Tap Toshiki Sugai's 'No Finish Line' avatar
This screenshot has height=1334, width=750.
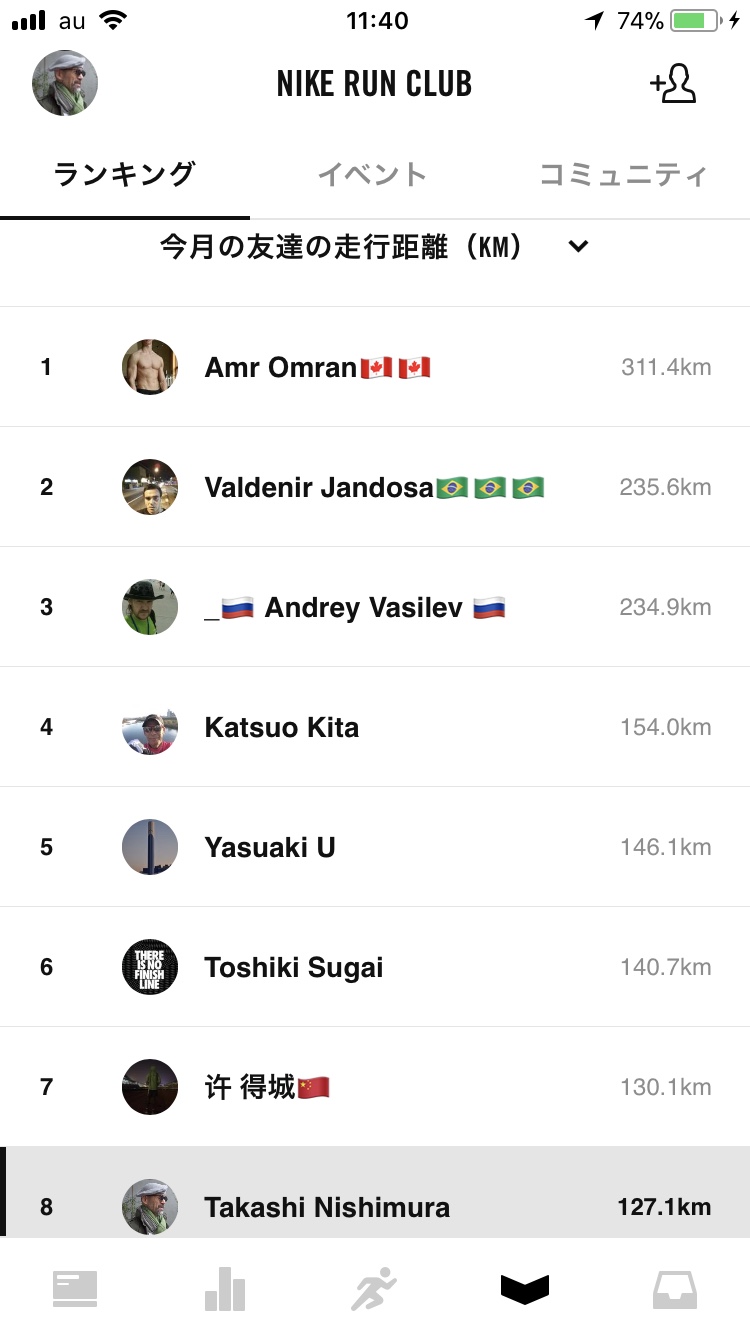[x=150, y=967]
